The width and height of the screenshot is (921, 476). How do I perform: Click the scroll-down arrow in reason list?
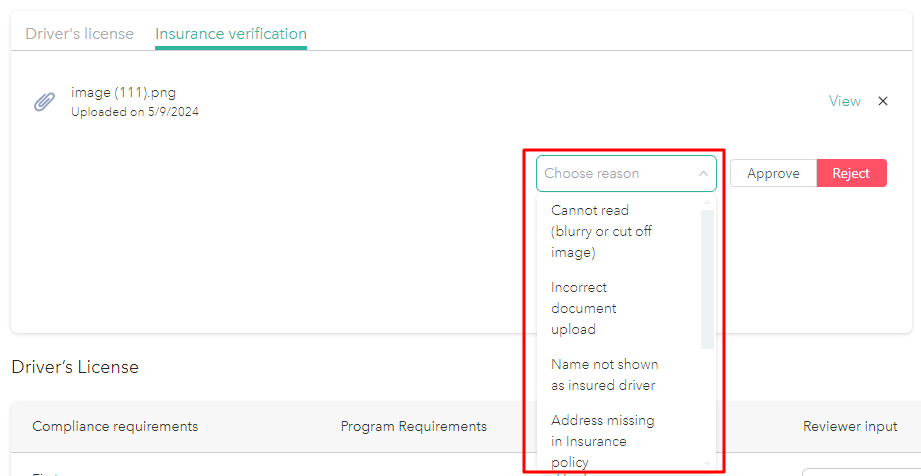(708, 464)
